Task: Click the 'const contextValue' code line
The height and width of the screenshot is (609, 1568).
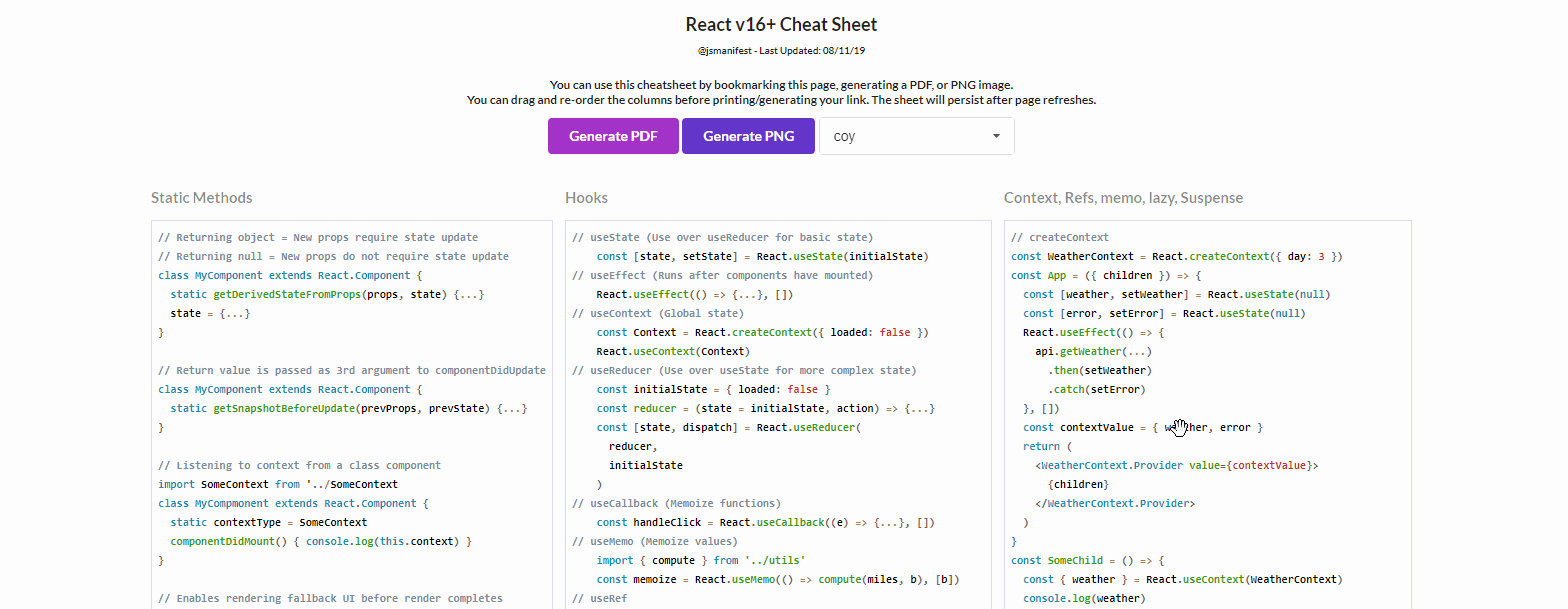Action: click(x=1143, y=427)
